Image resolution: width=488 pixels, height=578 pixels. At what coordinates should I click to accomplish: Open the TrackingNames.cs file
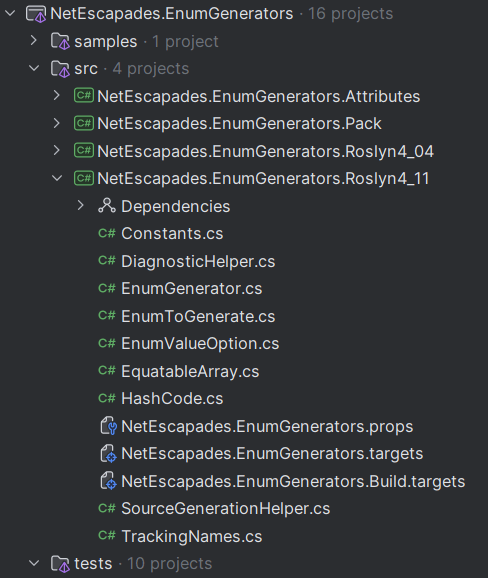[192, 536]
